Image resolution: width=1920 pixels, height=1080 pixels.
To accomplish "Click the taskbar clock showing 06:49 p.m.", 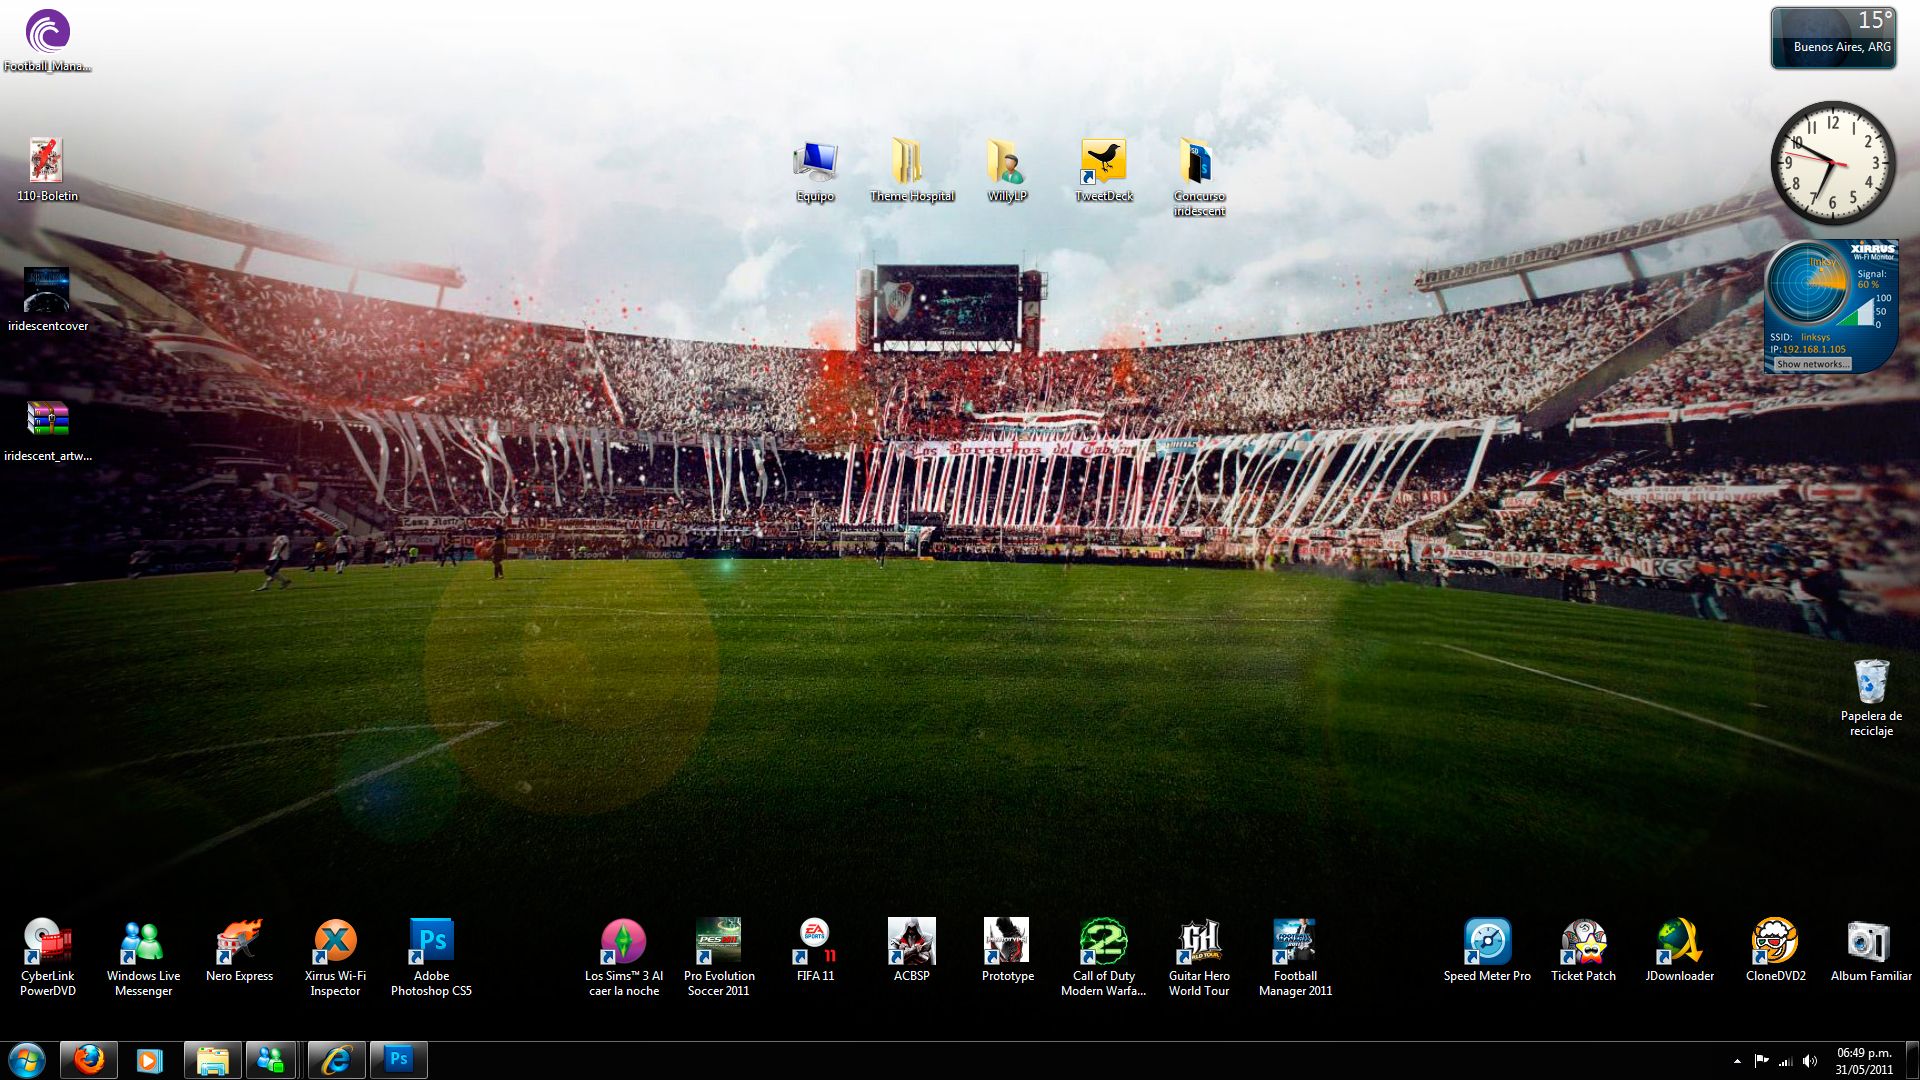I will (1864, 1061).
